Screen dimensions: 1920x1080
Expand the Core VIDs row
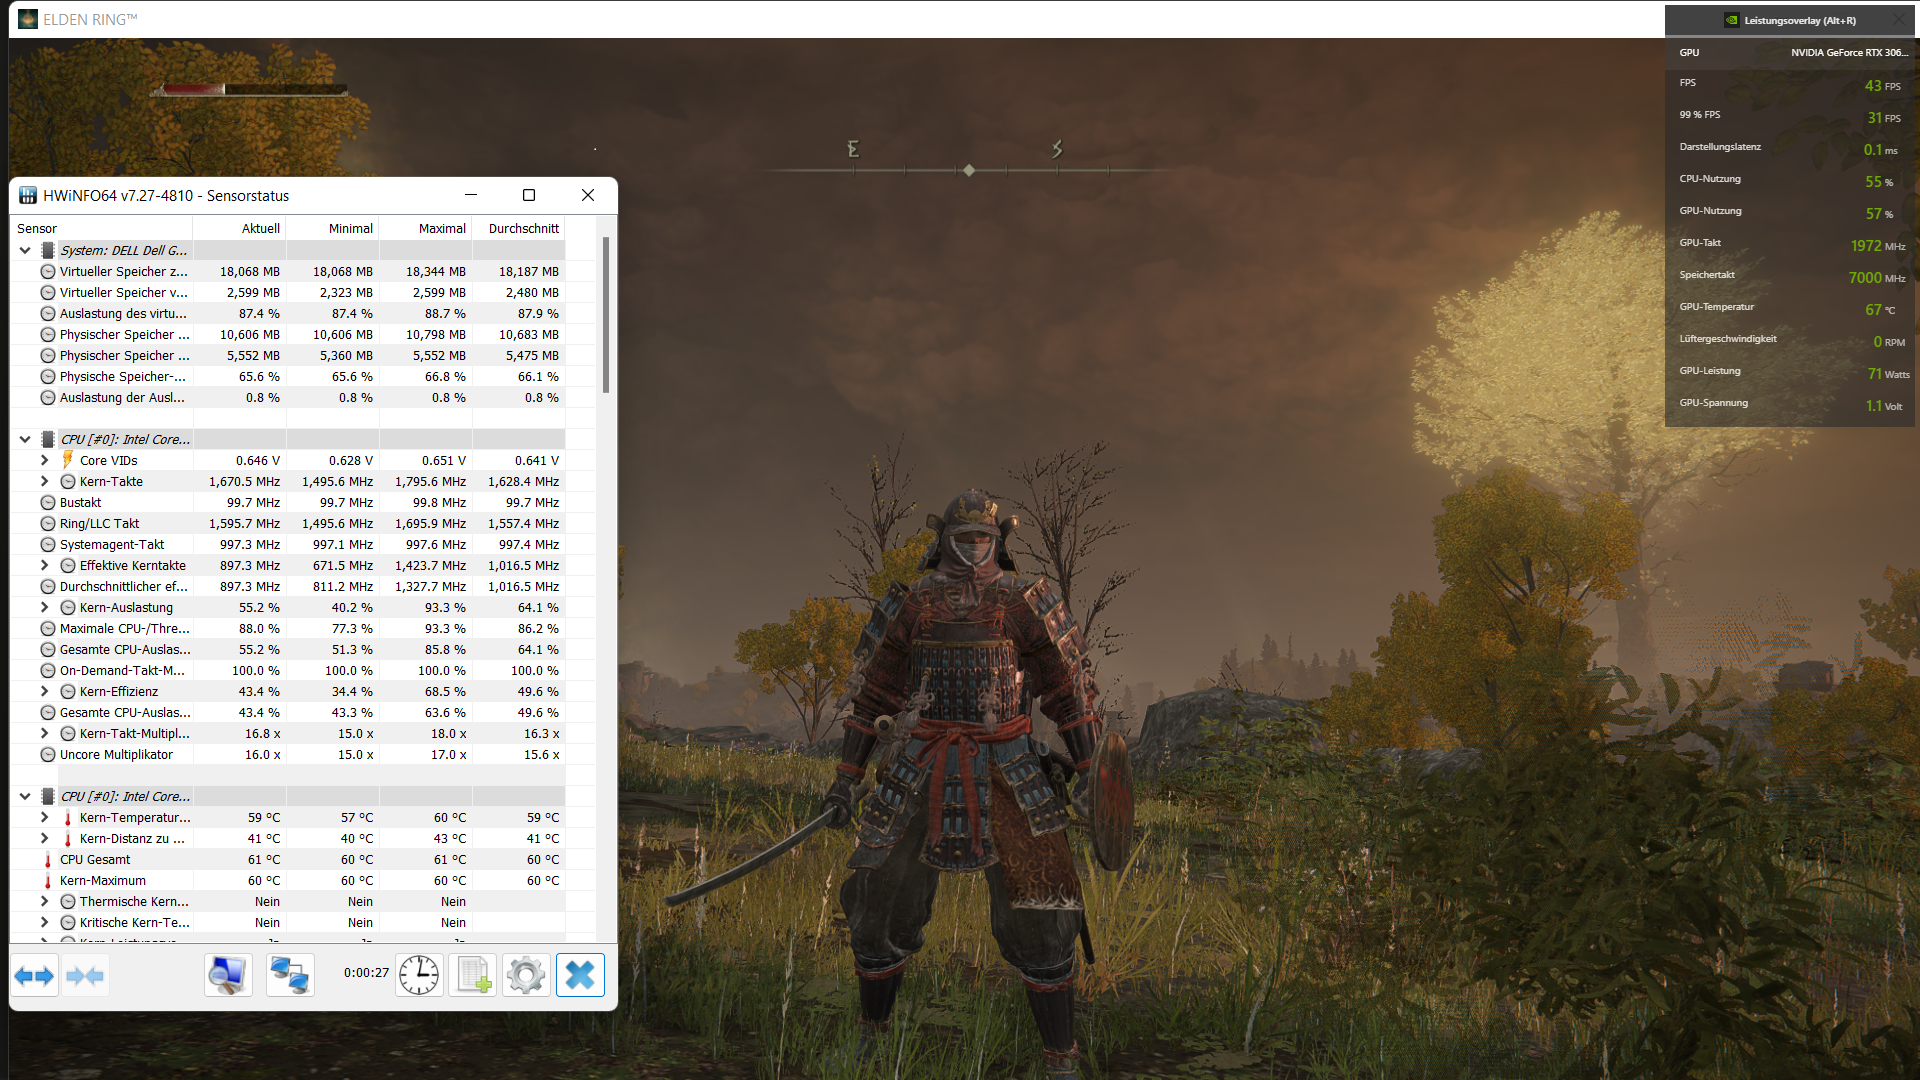[x=44, y=460]
